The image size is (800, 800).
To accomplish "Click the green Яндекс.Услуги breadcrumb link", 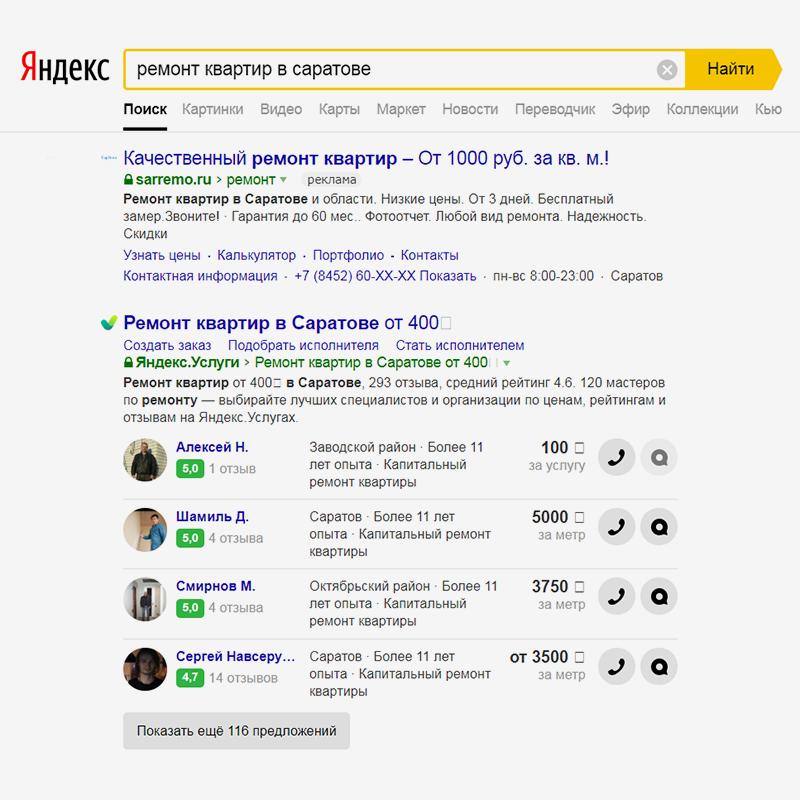I will click(x=187, y=362).
